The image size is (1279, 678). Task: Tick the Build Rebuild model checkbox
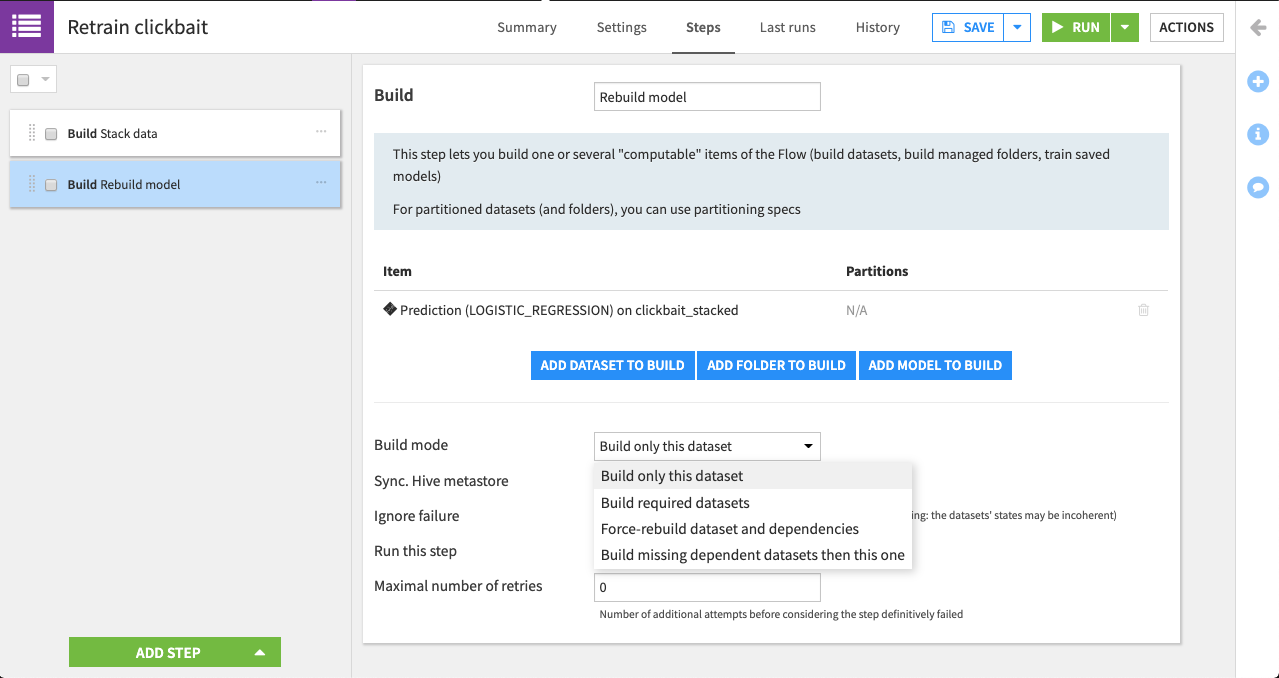51,185
